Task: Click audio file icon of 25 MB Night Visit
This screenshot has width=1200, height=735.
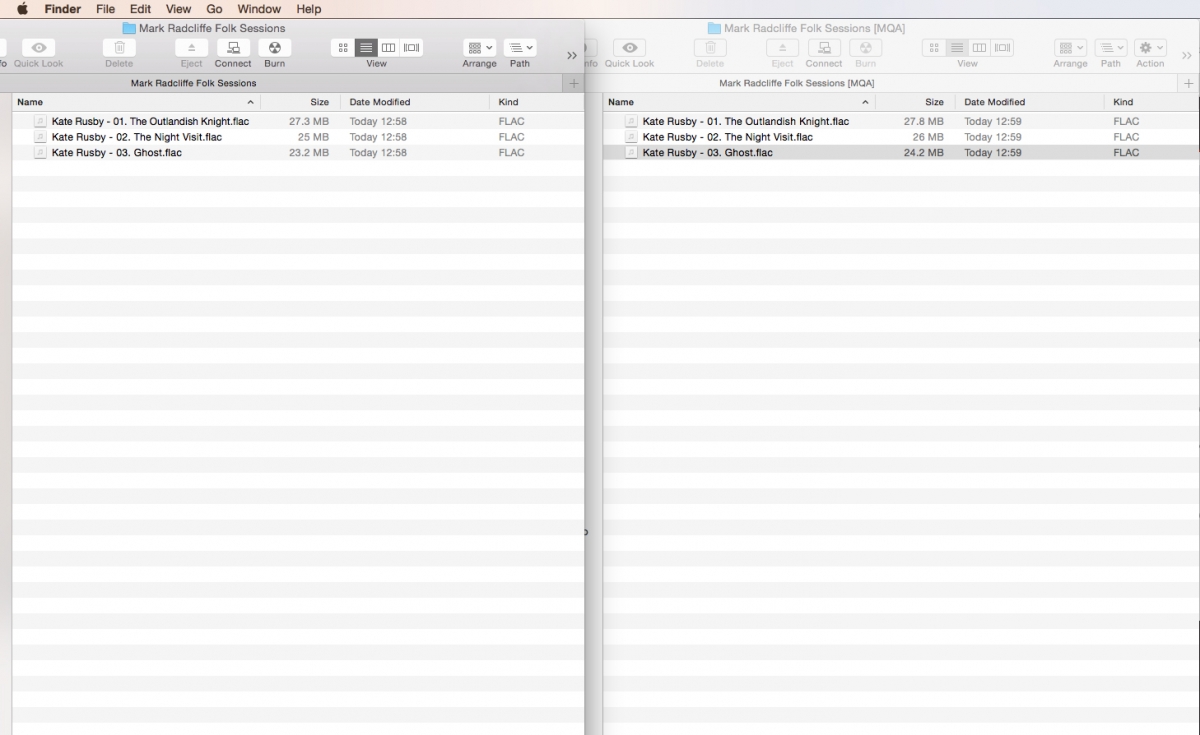Action: click(x=40, y=137)
